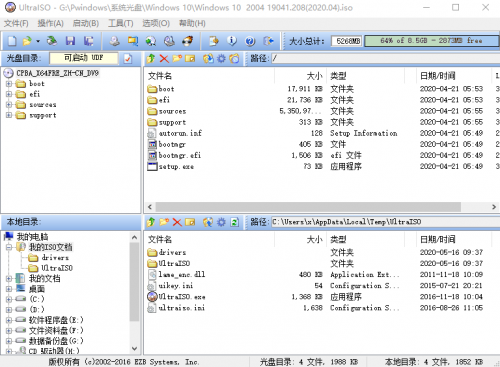
Task: Click right arrow of image list horizontal scrollbar
Action: pos(494,207)
